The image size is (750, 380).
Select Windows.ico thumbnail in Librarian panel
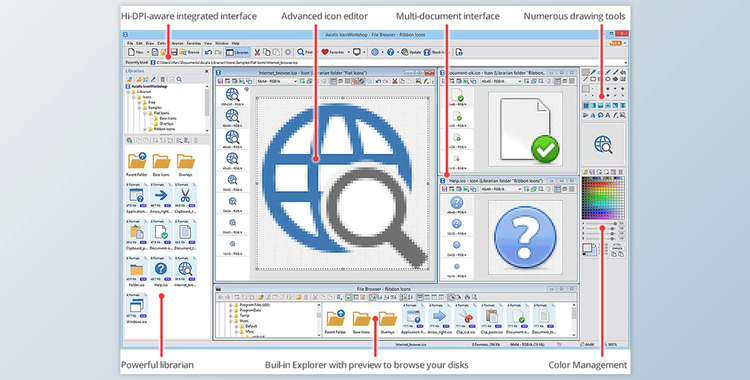click(137, 309)
